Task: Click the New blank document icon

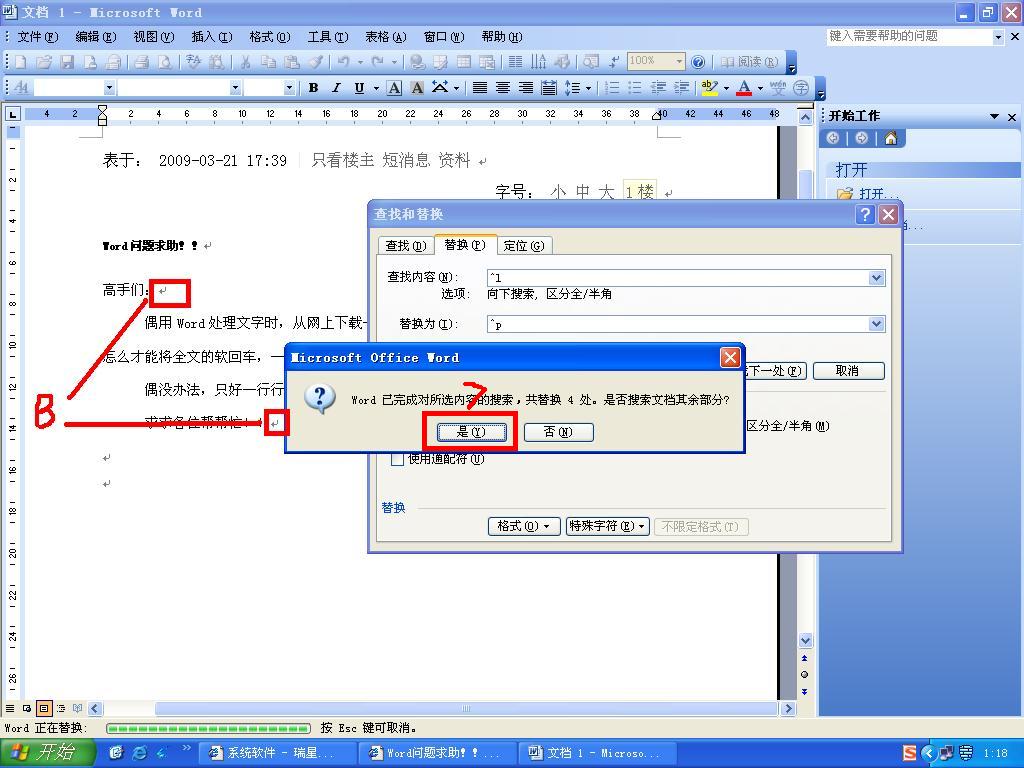Action: click(x=21, y=62)
